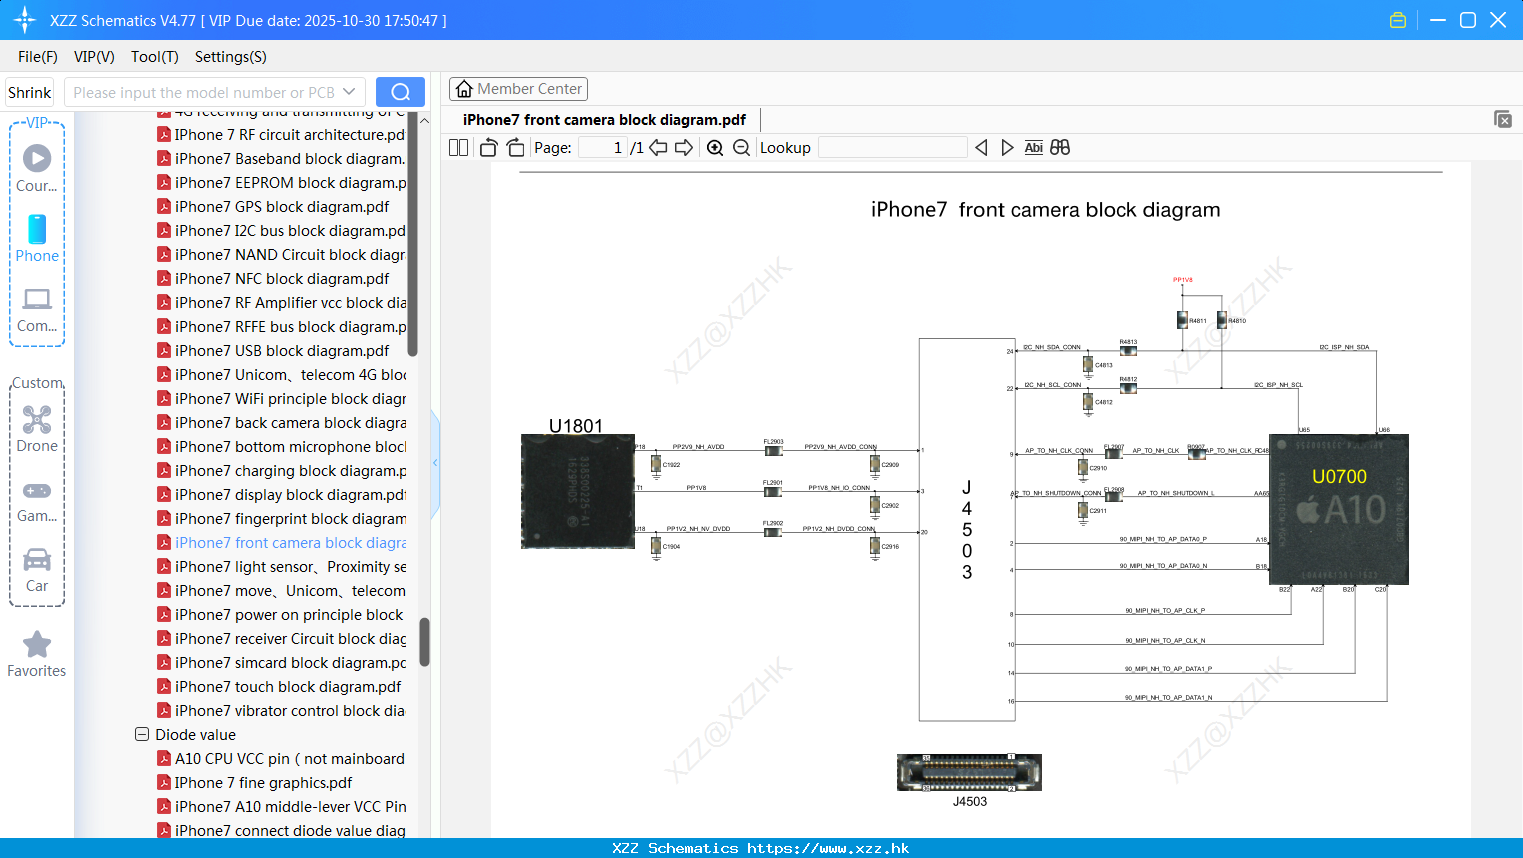Open A10 CPU VCC pin file

281,759
